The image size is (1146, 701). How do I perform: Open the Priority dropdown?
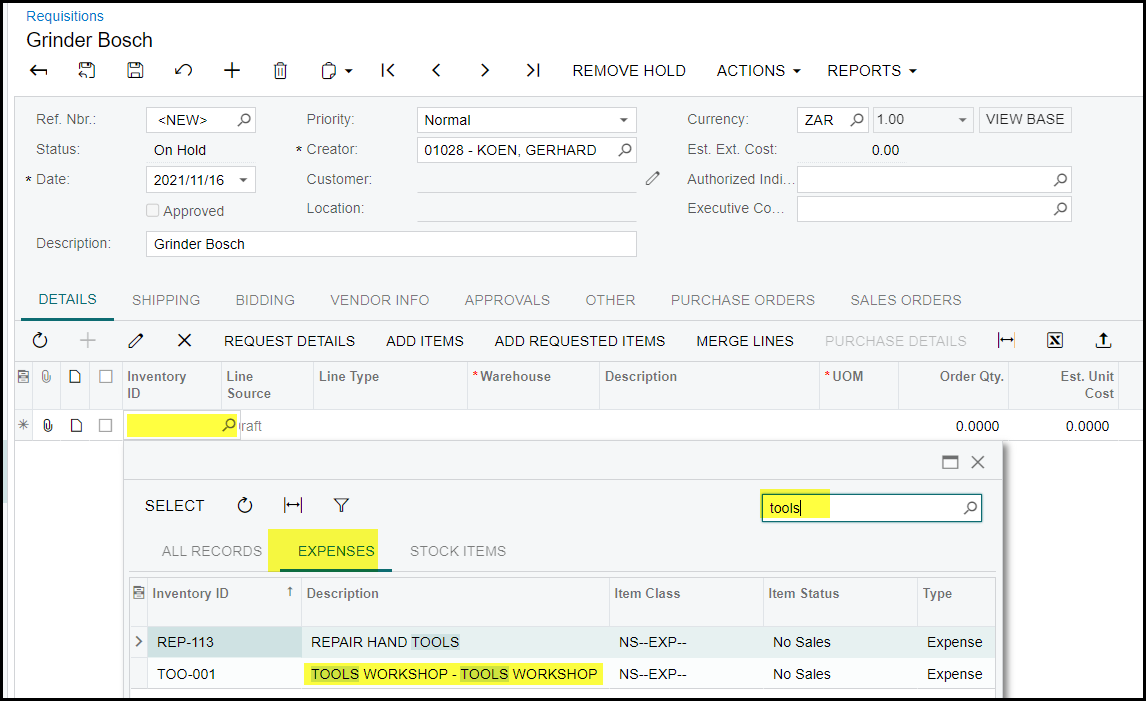(x=623, y=120)
